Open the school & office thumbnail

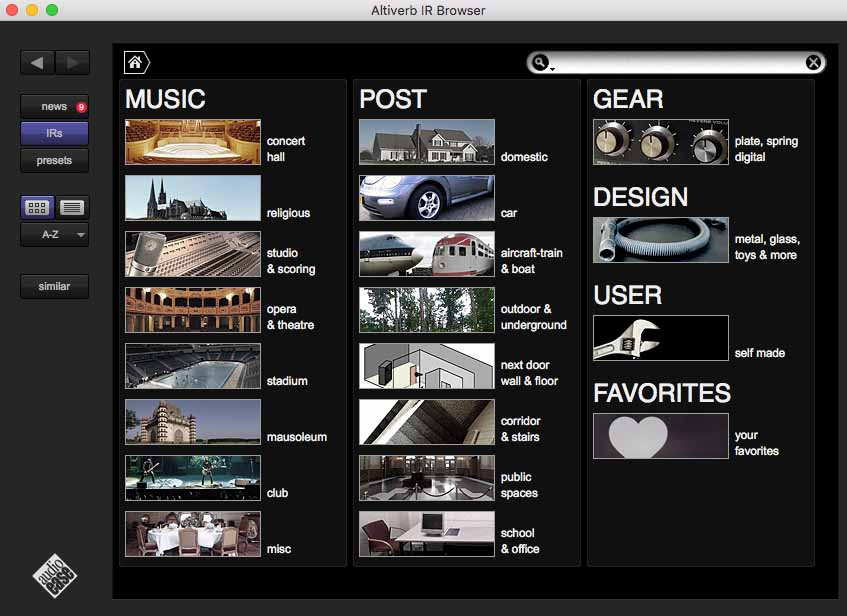tap(427, 534)
